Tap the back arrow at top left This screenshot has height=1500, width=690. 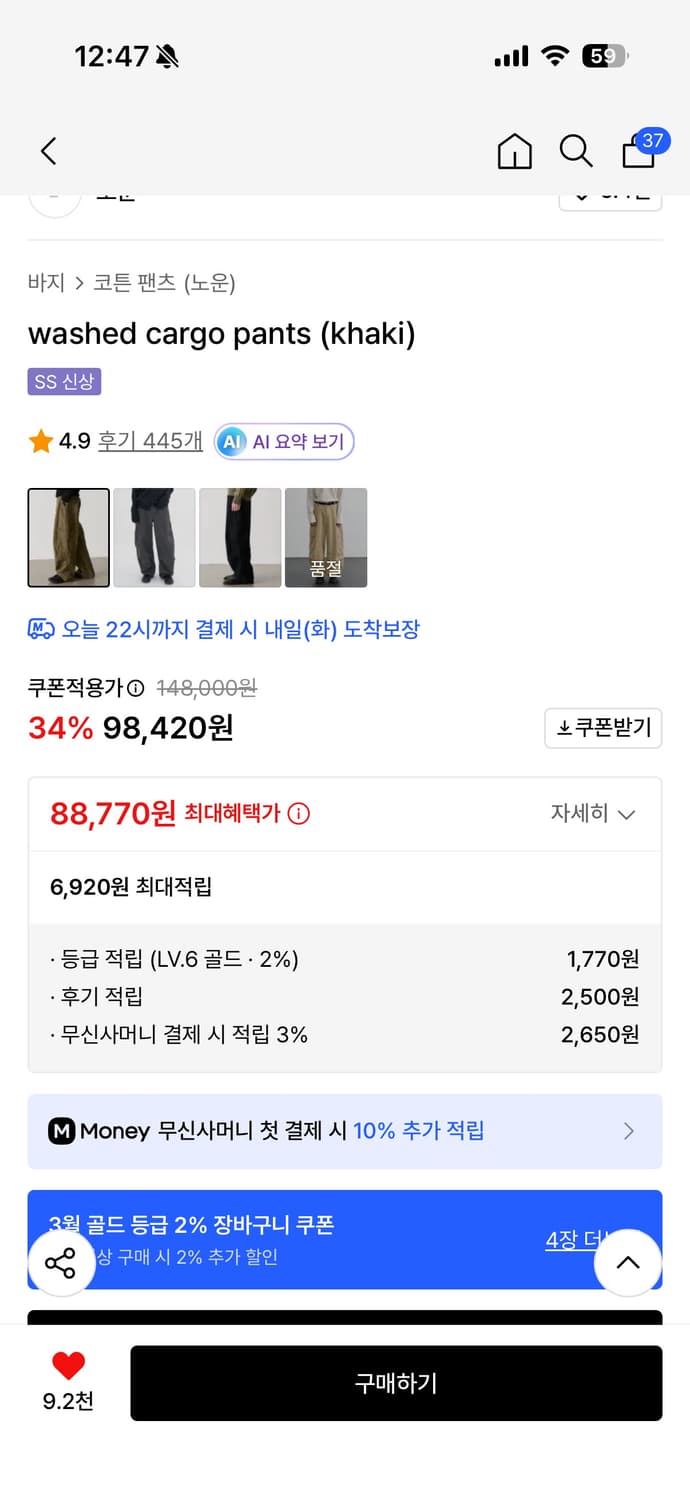tap(47, 151)
